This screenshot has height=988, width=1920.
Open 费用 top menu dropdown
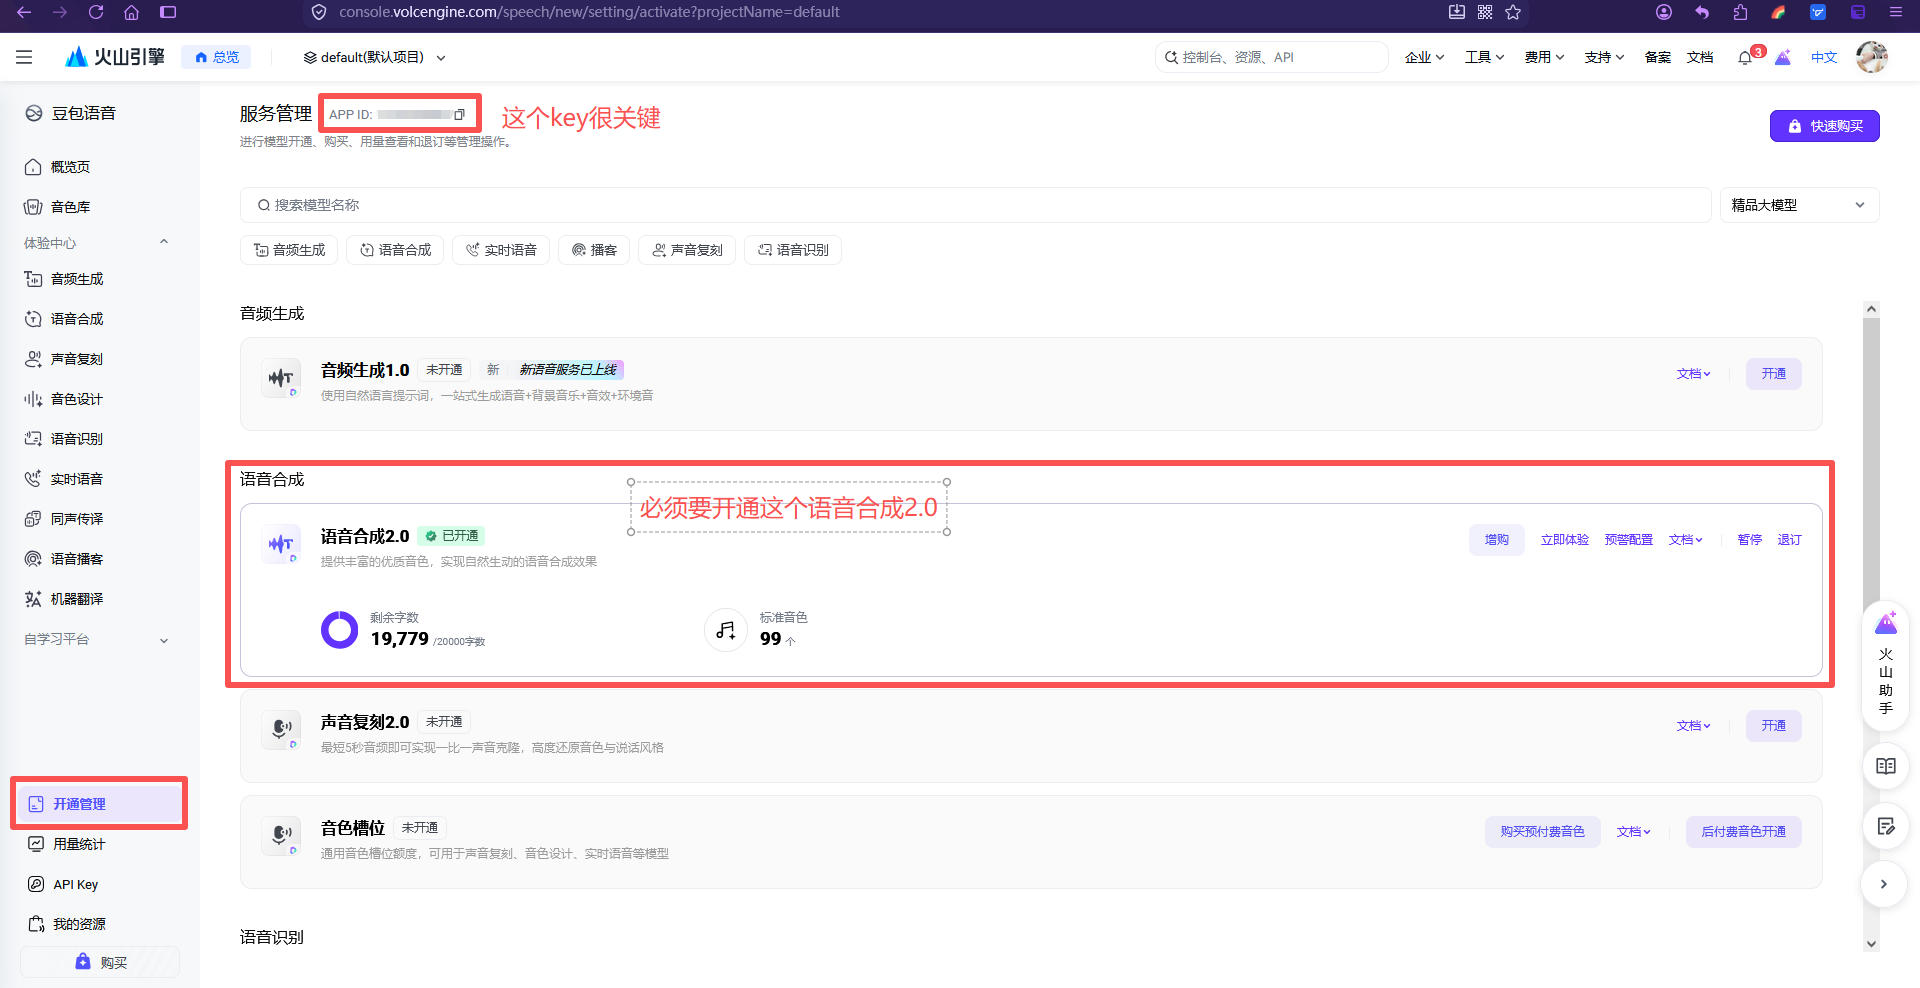pos(1544,57)
